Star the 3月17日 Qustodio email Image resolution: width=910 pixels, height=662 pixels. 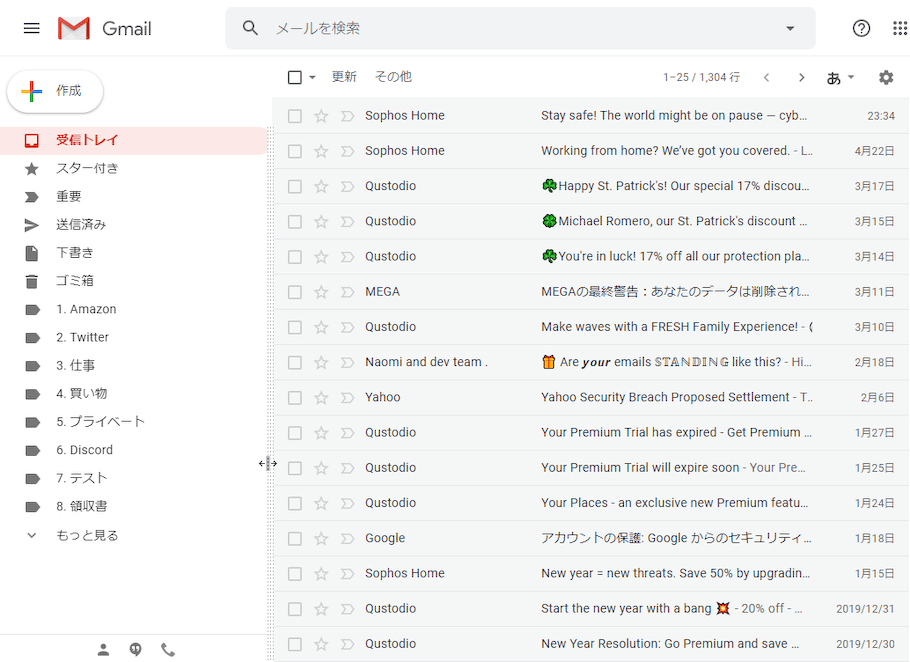321,186
